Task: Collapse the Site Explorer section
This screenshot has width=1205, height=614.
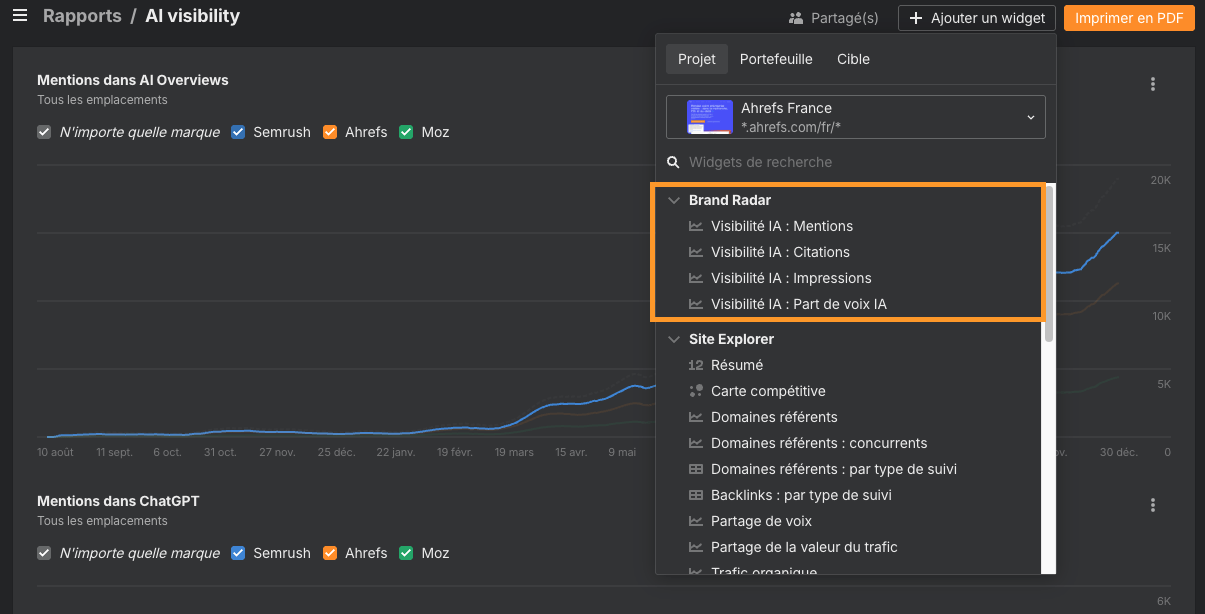Action: (x=674, y=339)
